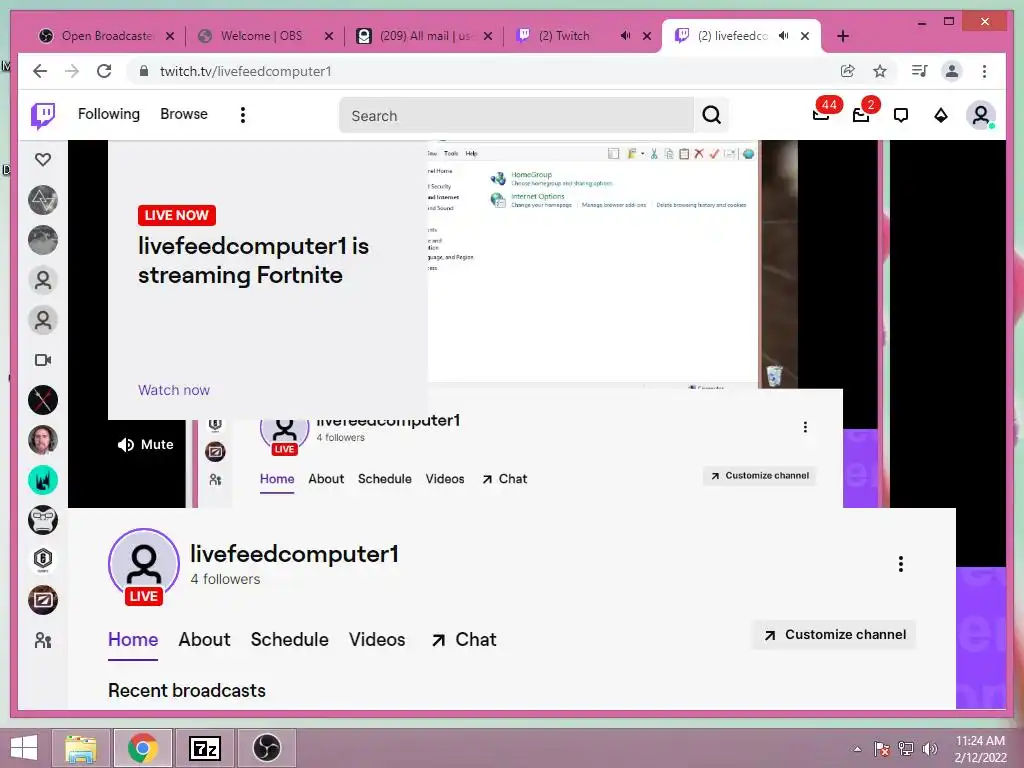Mute the livefeedcomputer1 tab via speaker icon
This screenshot has width=1024, height=768.
click(784, 36)
